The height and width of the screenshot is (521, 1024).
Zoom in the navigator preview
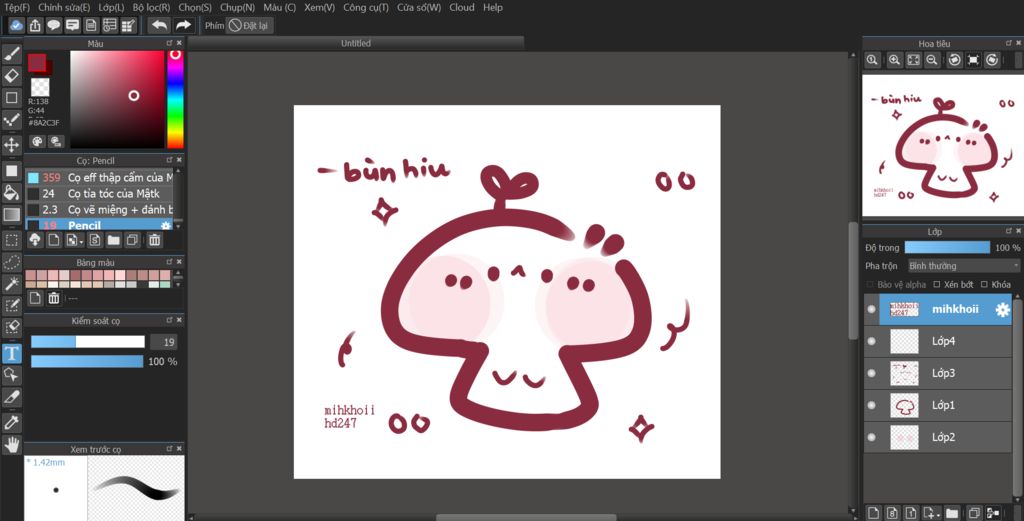(x=895, y=60)
